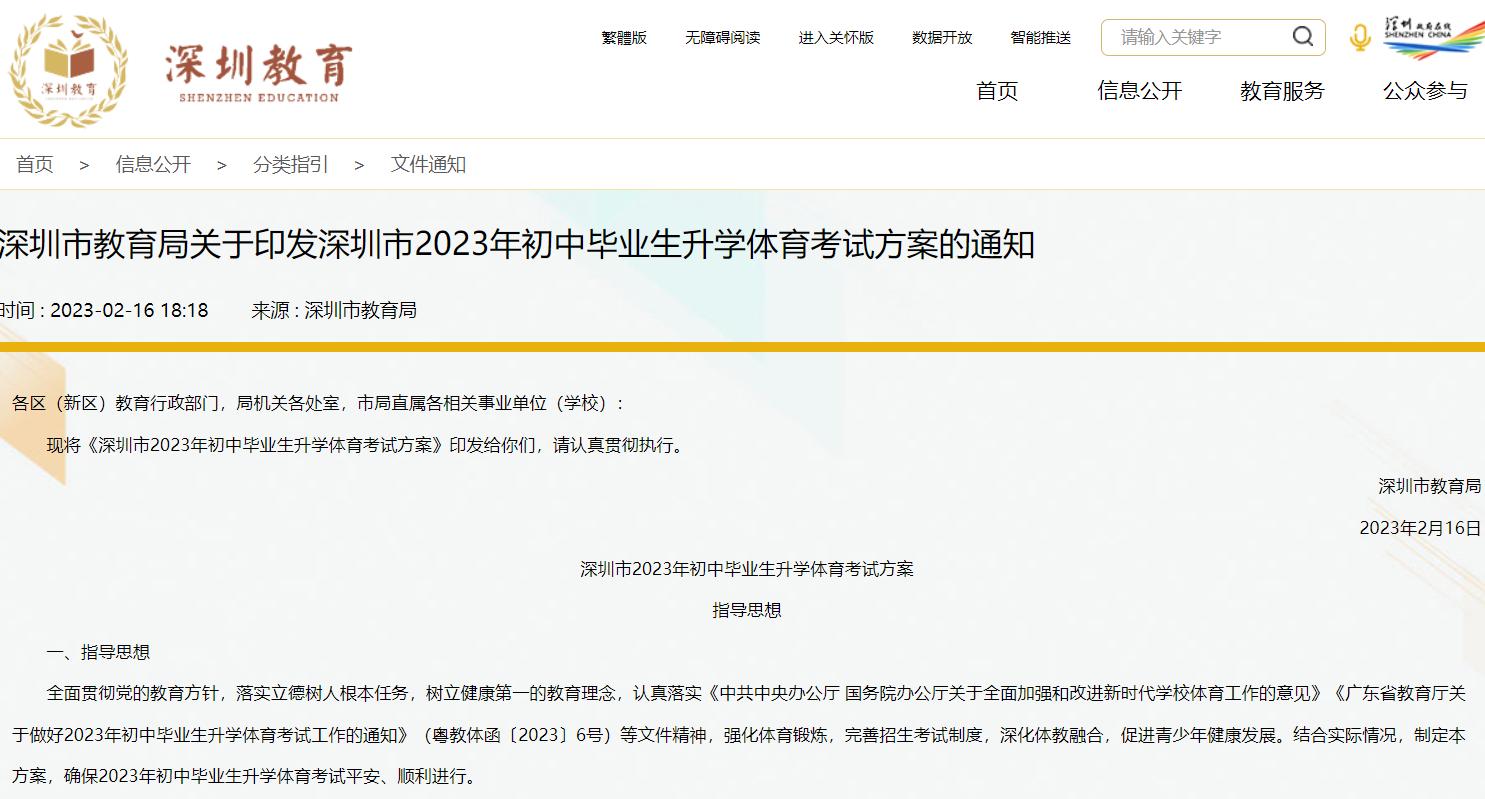
Task: Open the 信息公开 navigation menu
Action: (1139, 92)
